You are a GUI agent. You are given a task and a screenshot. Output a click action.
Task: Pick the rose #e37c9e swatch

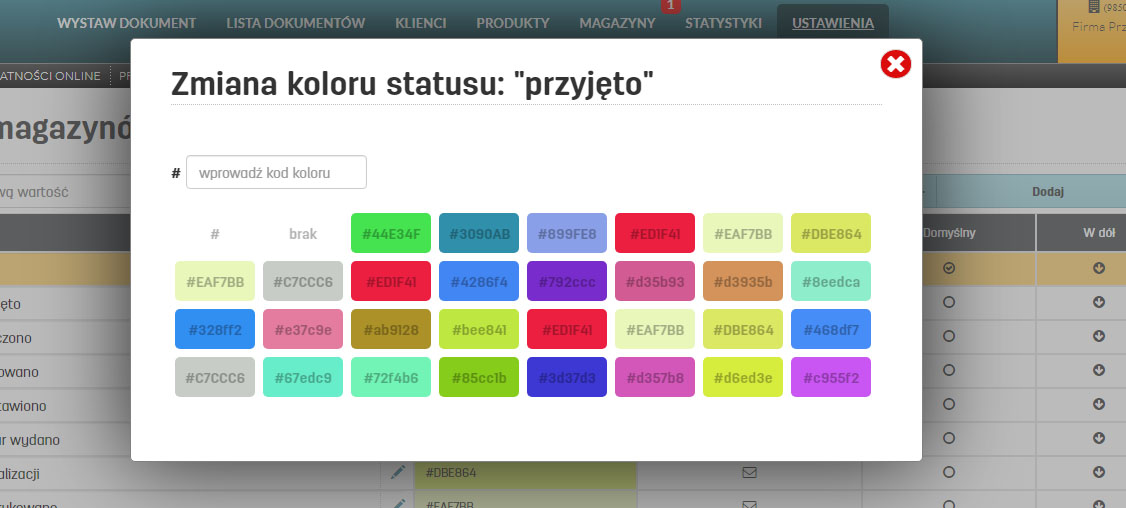[303, 329]
